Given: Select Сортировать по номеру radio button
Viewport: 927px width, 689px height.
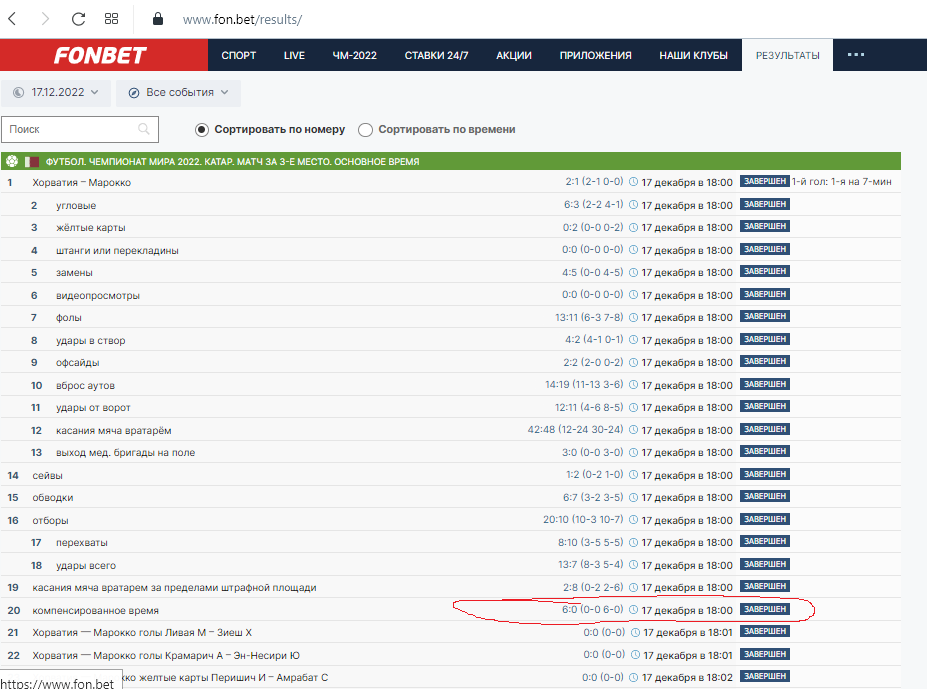Looking at the screenshot, I should click(201, 130).
